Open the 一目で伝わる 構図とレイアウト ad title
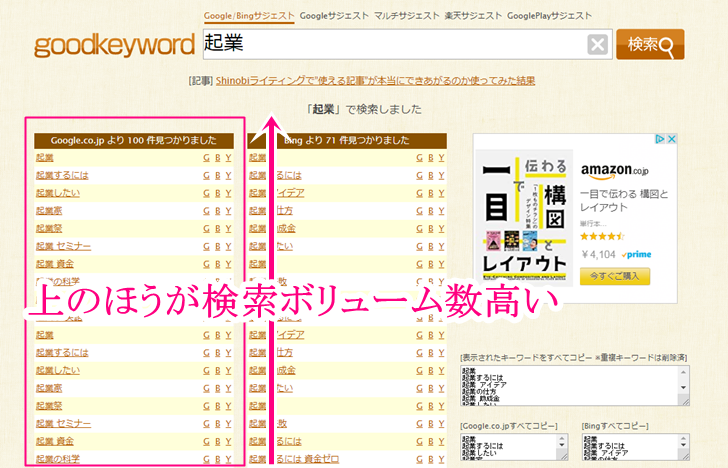Screen dimensions: 728x468 624,201
